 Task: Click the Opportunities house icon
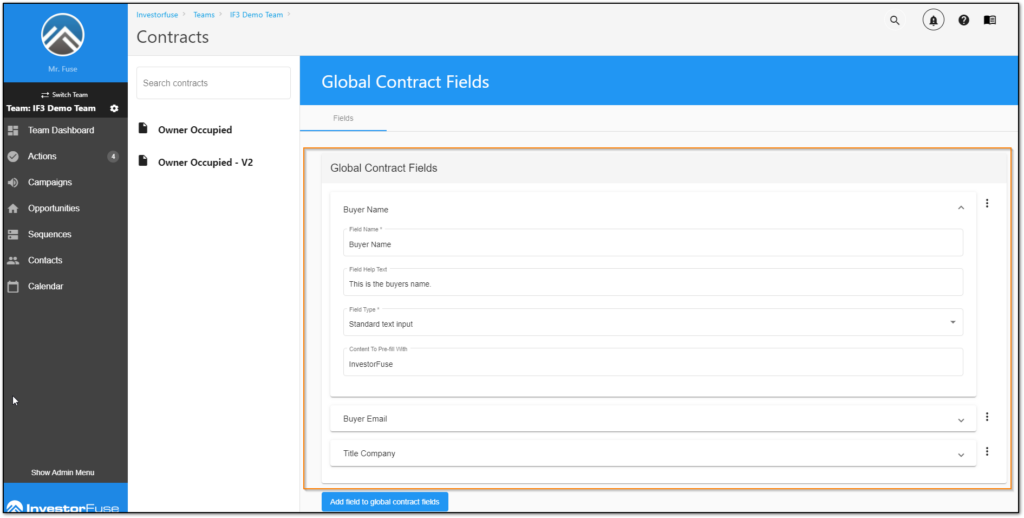point(13,208)
